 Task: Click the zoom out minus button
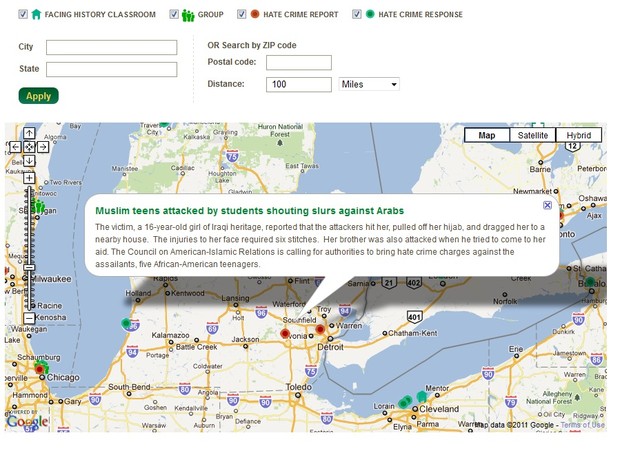29,318
